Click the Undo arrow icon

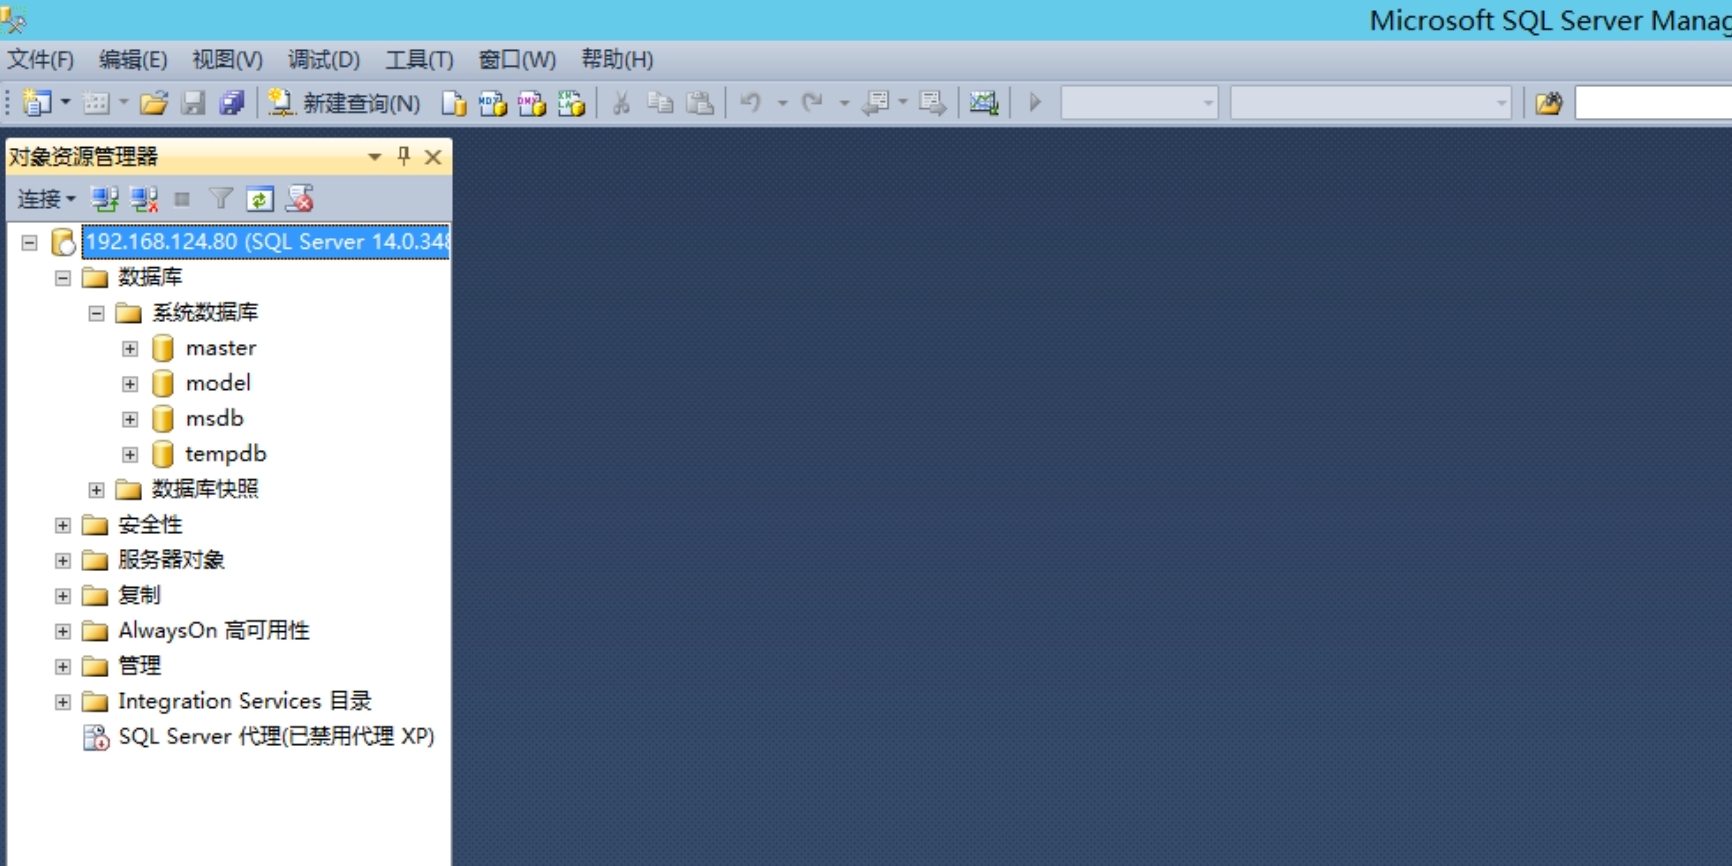coord(751,102)
